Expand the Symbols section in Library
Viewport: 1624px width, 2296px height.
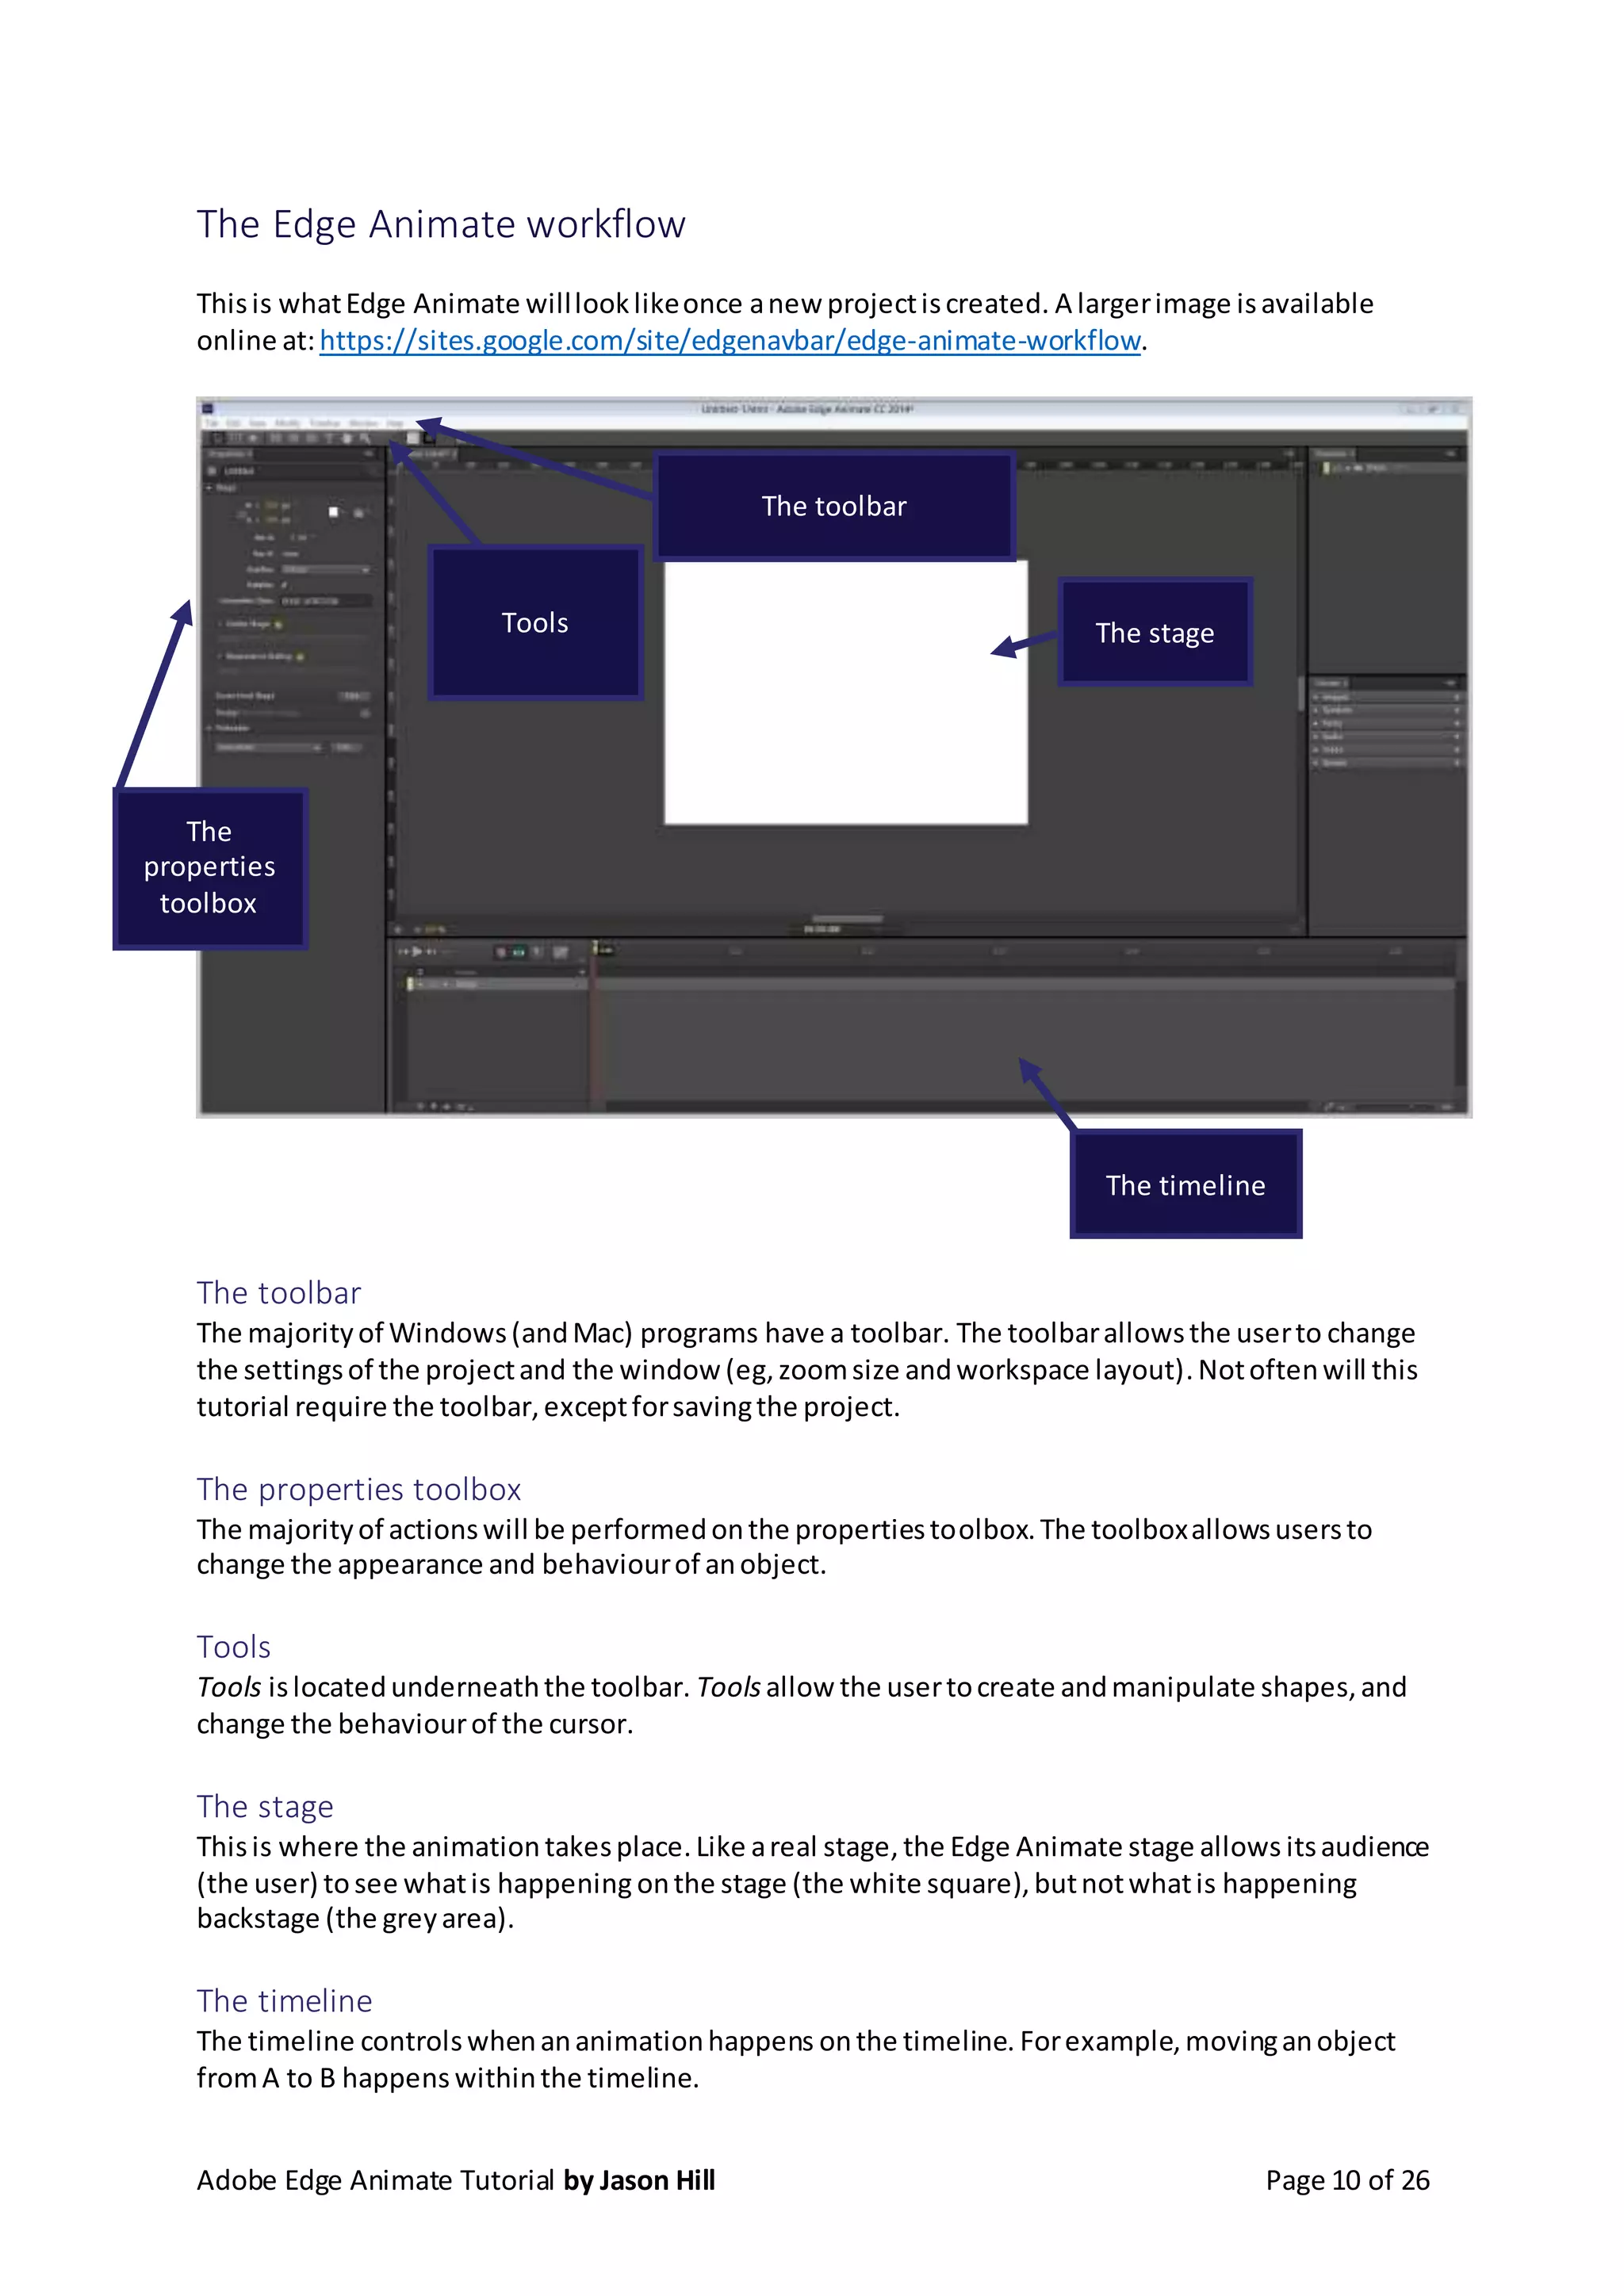click(1315, 711)
